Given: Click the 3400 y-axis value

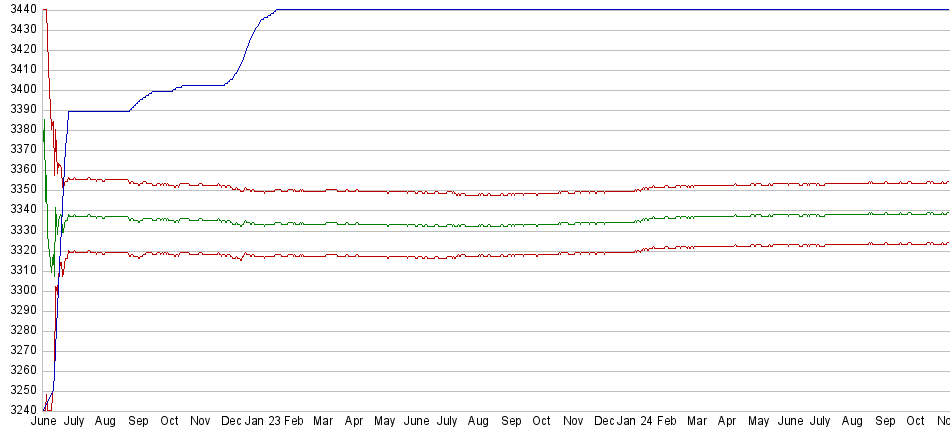Looking at the screenshot, I should click(22, 89).
